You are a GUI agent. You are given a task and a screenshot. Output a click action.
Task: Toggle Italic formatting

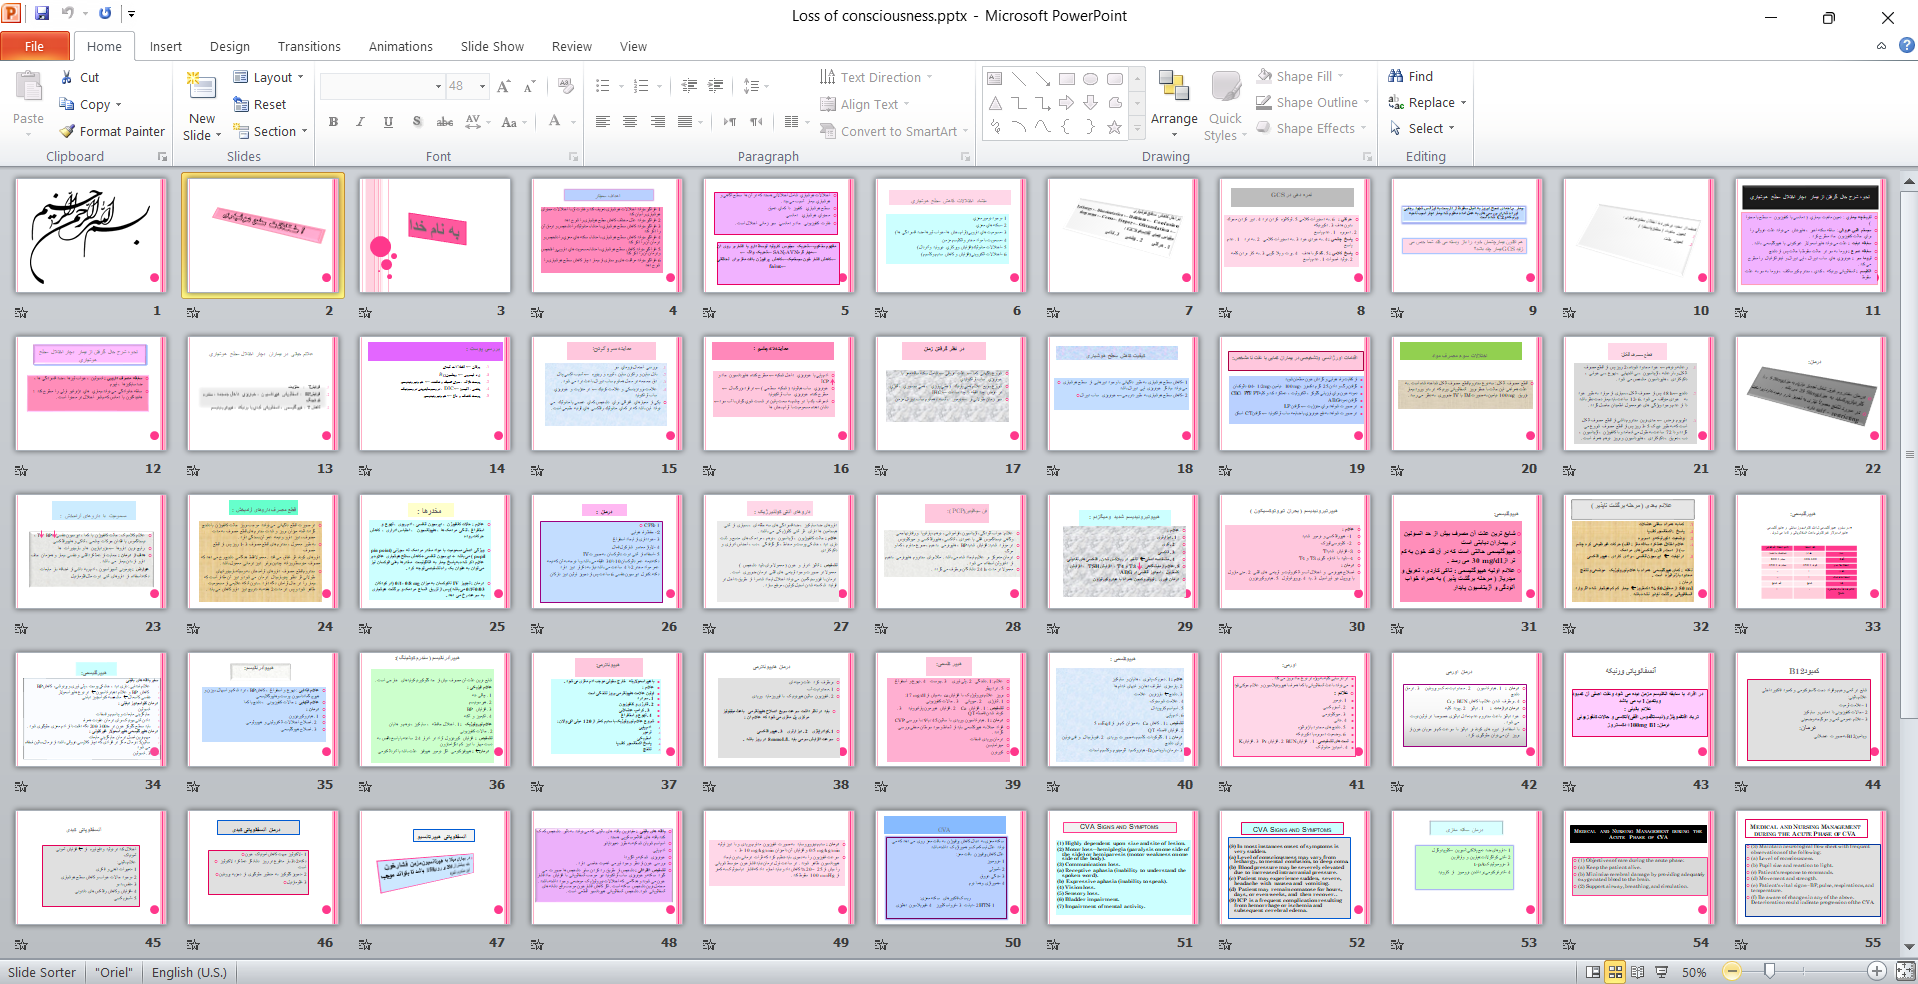point(360,122)
